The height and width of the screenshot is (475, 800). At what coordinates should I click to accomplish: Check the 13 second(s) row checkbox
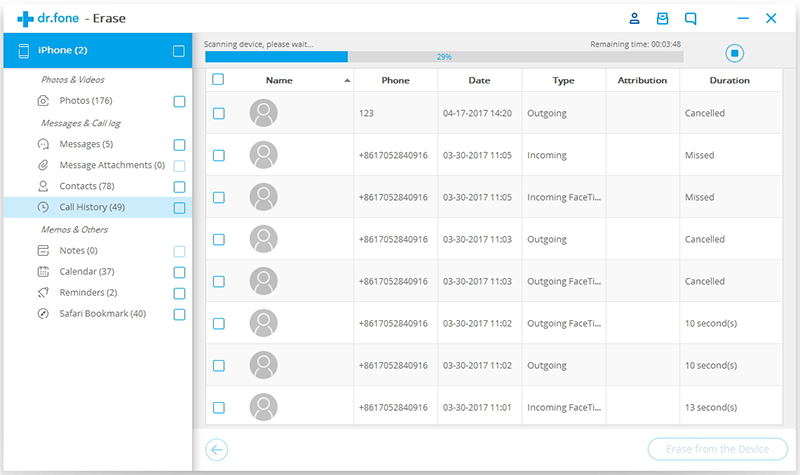[x=218, y=407]
